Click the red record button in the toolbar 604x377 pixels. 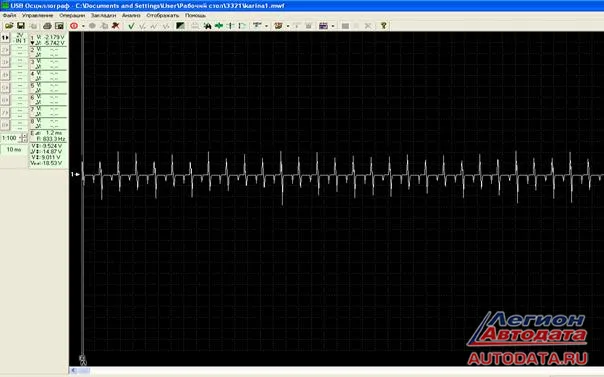pyautogui.click(x=74, y=26)
